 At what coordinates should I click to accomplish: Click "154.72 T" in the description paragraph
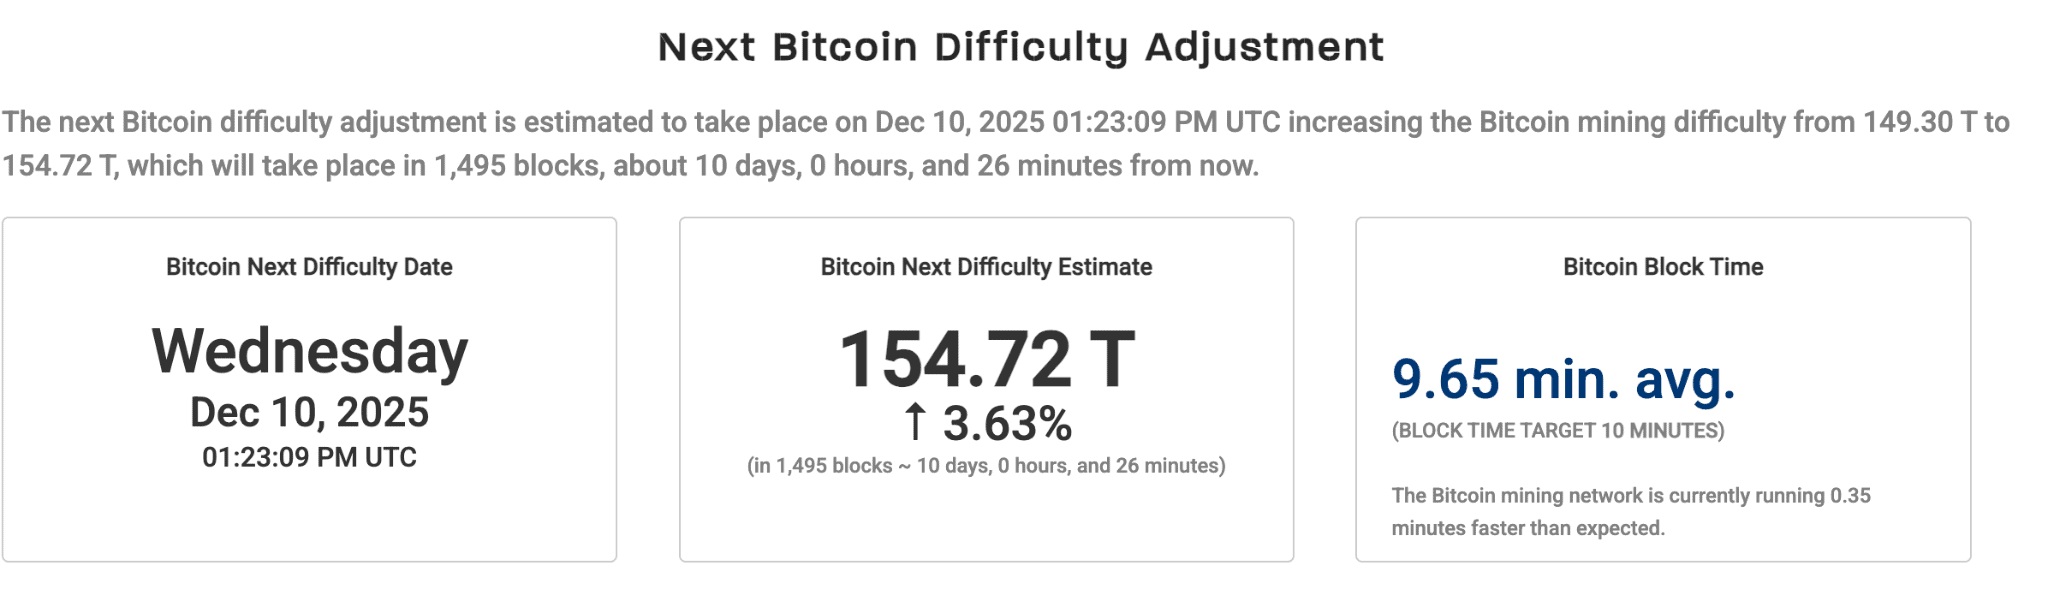point(60,166)
